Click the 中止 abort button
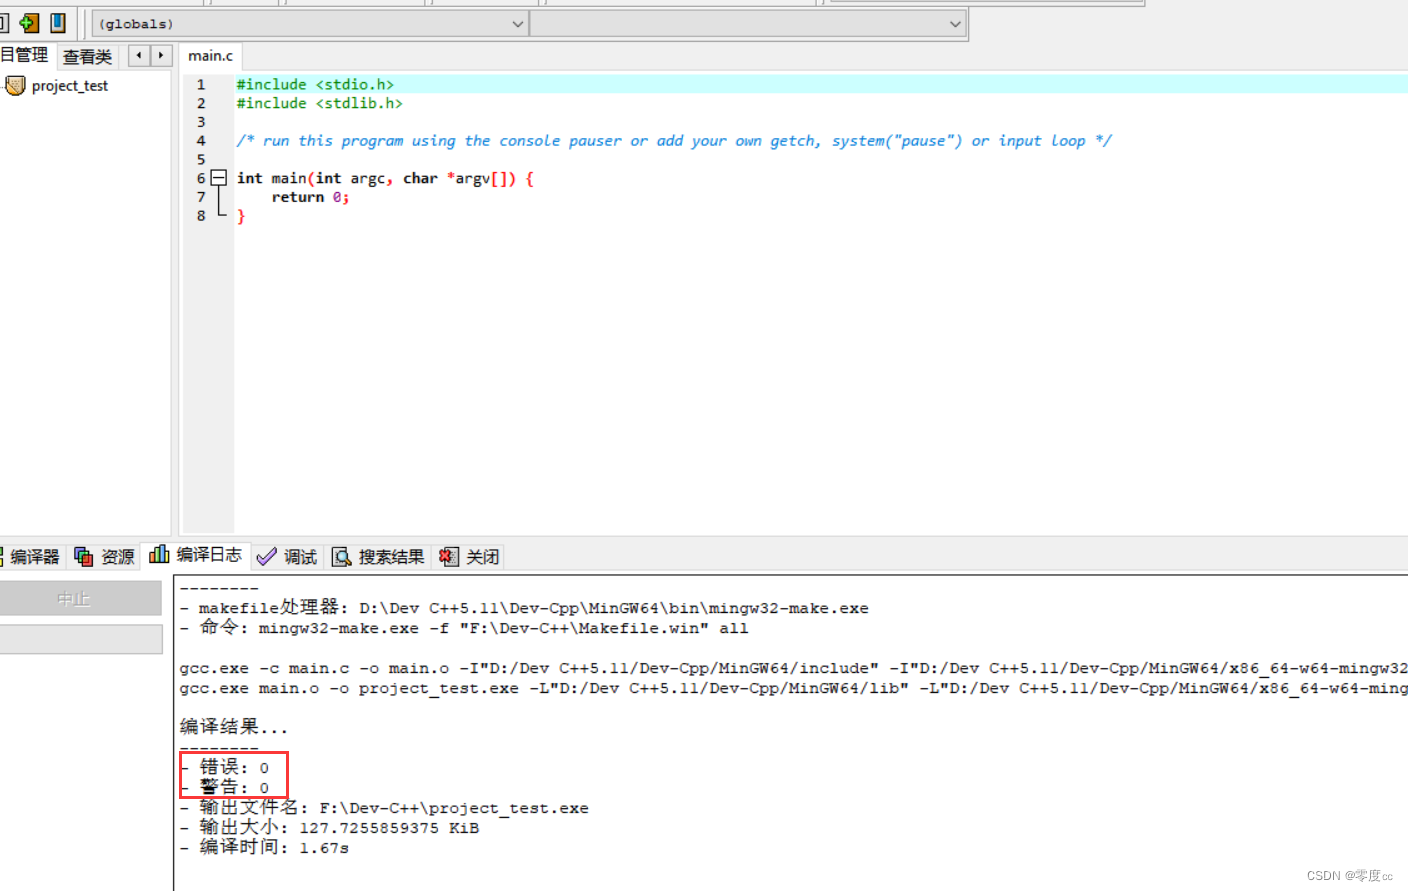 point(80,599)
